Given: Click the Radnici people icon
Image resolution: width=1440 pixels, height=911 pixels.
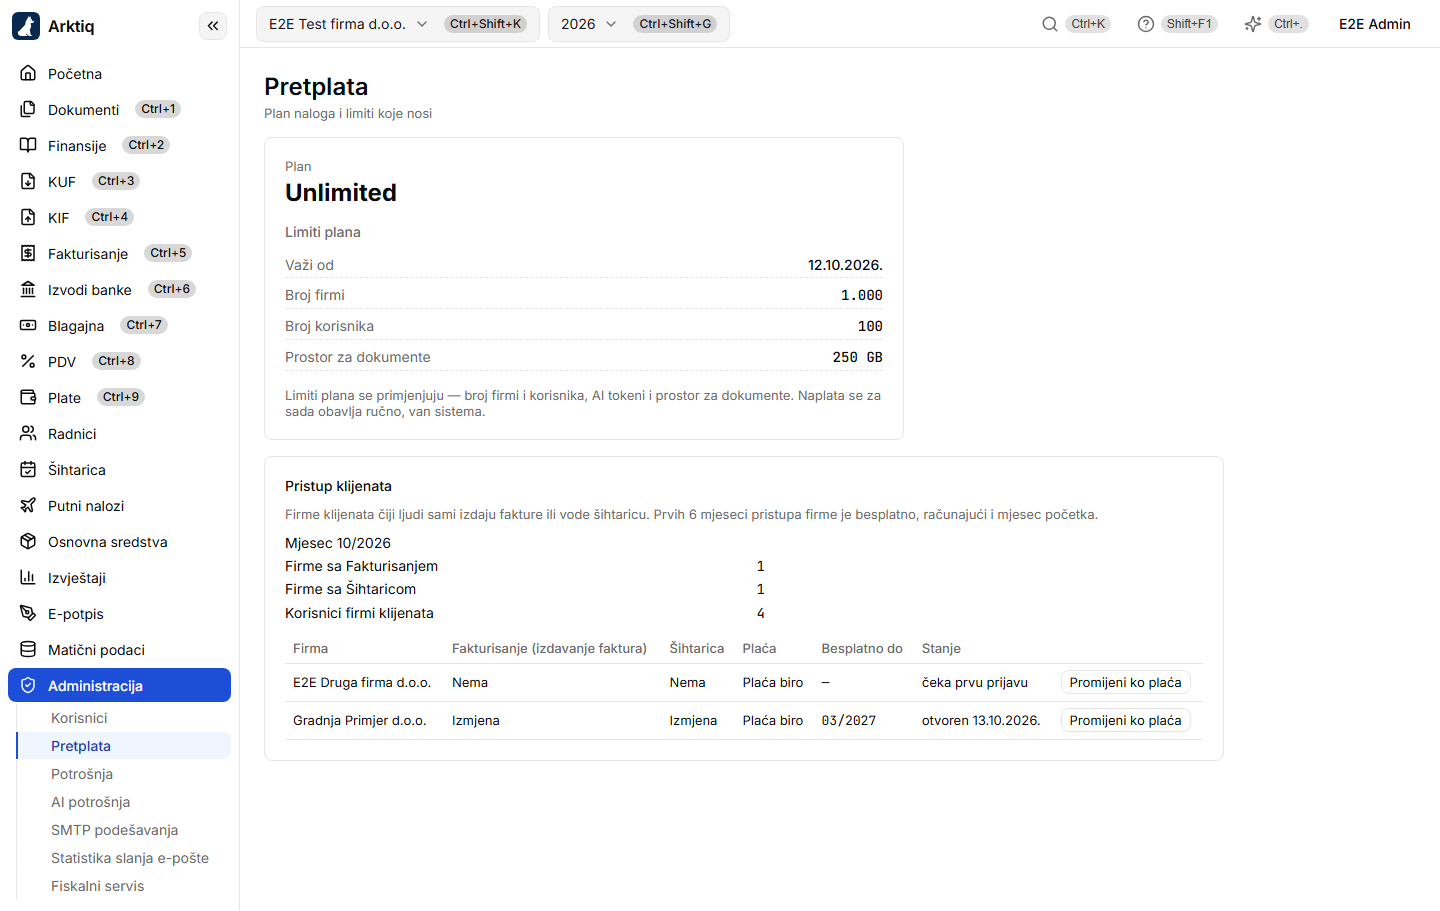Looking at the screenshot, I should pos(28,434).
